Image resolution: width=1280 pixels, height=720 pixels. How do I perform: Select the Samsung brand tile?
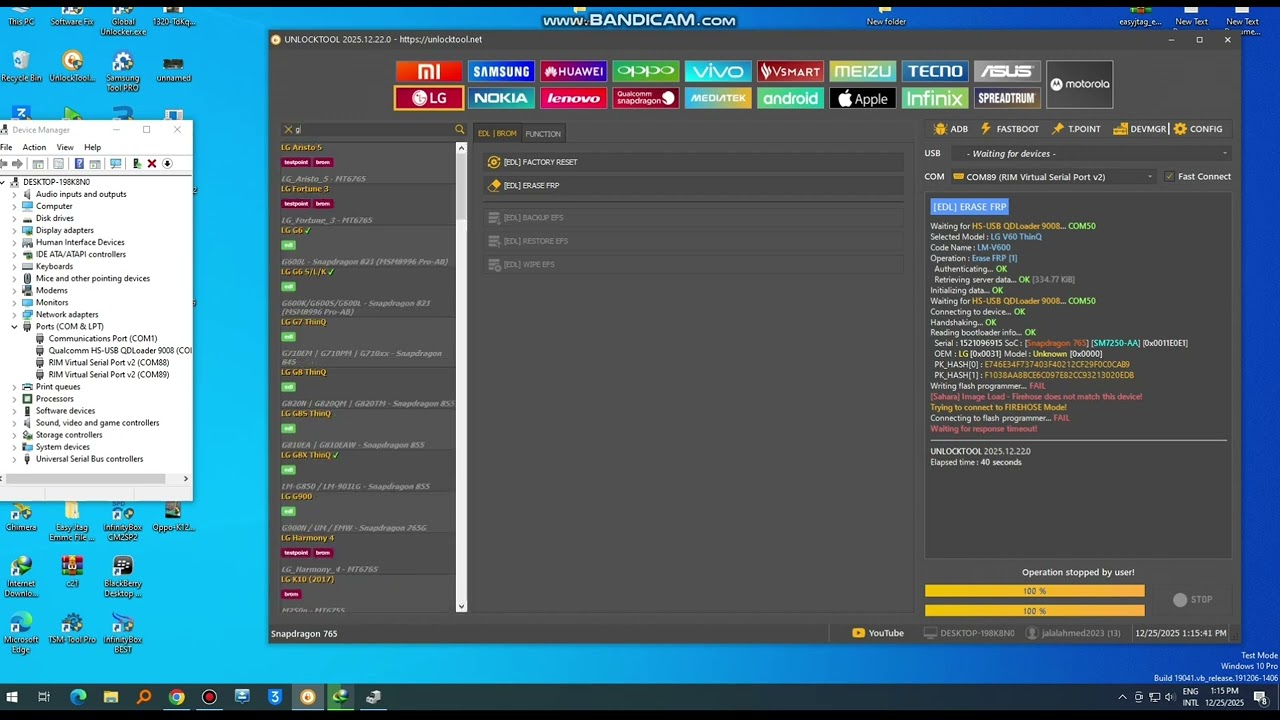[501, 71]
